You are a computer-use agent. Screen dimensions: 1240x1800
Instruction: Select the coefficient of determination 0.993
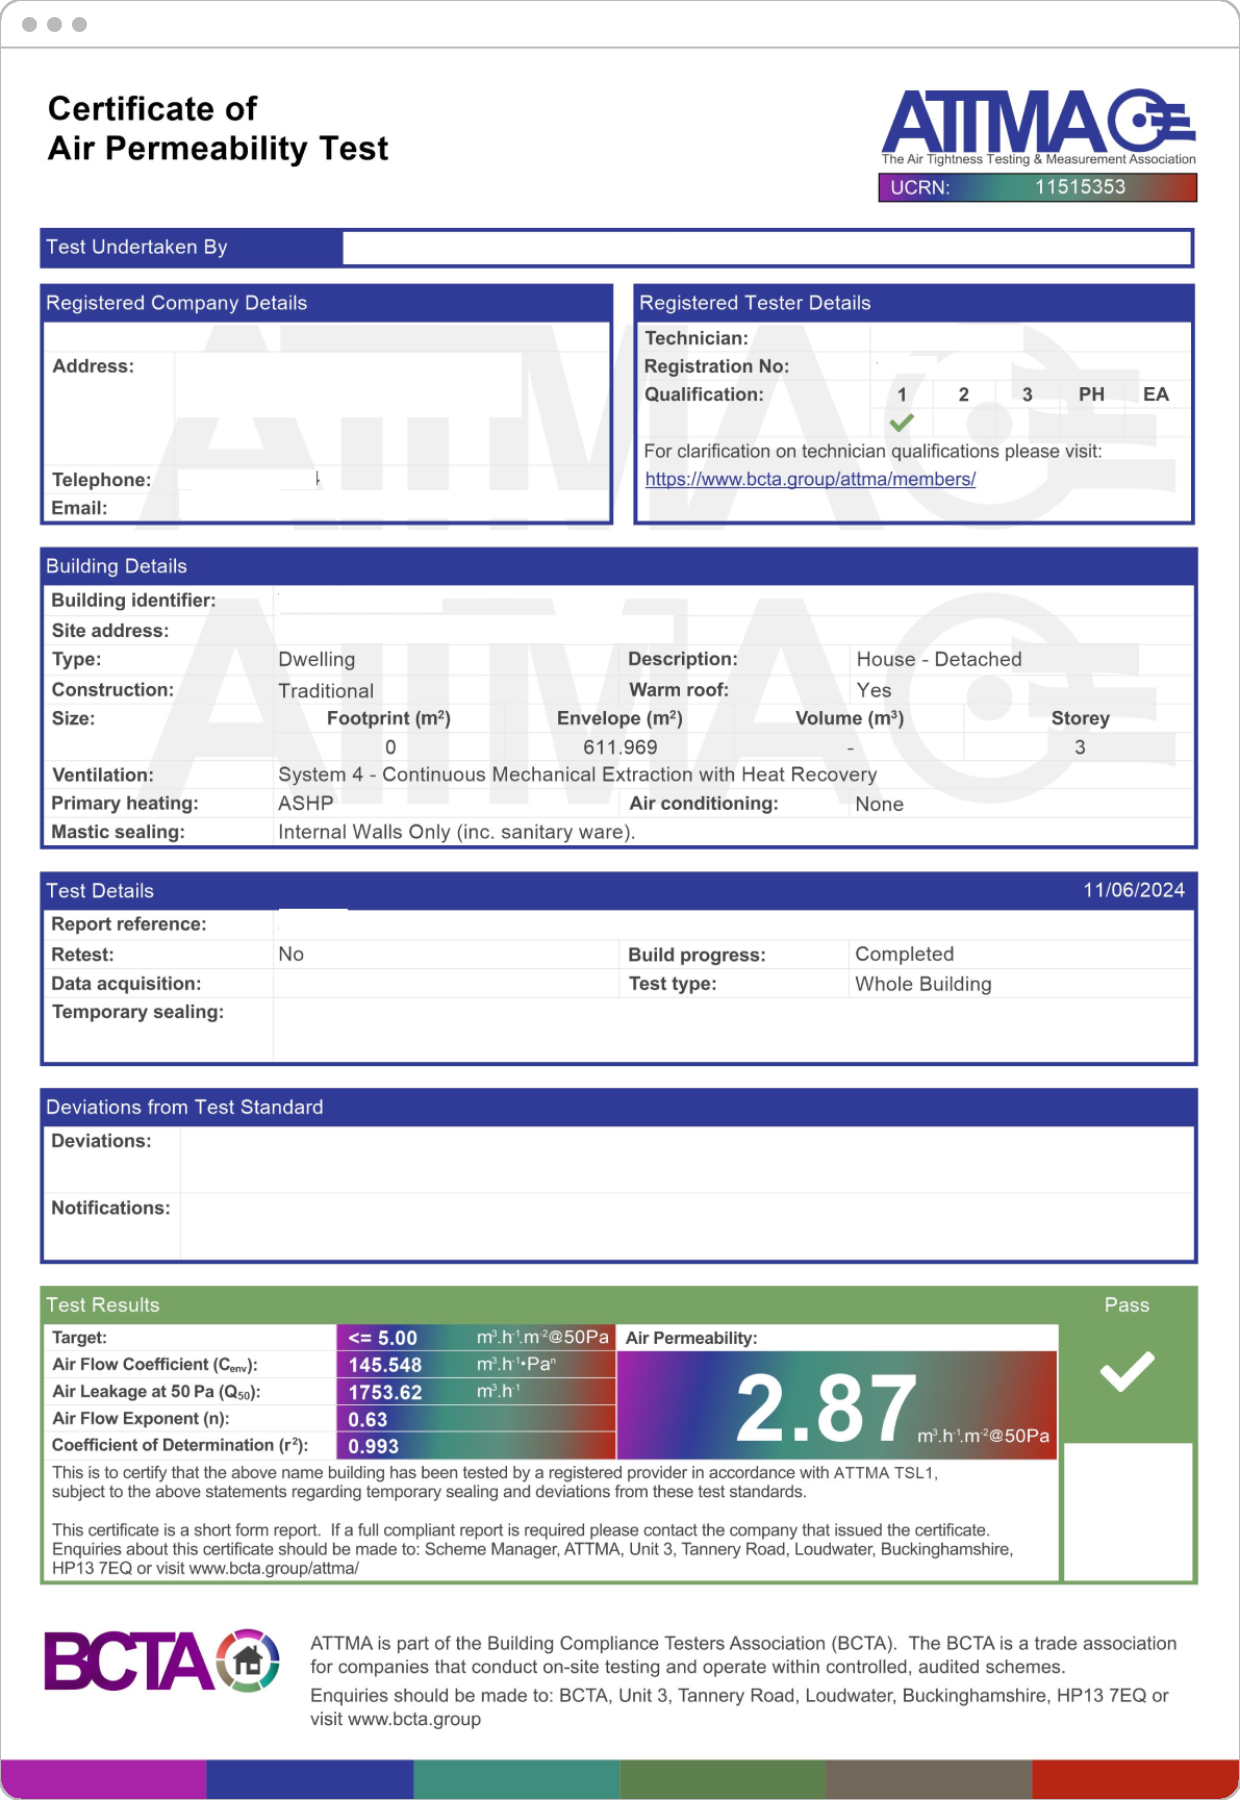tap(373, 1446)
